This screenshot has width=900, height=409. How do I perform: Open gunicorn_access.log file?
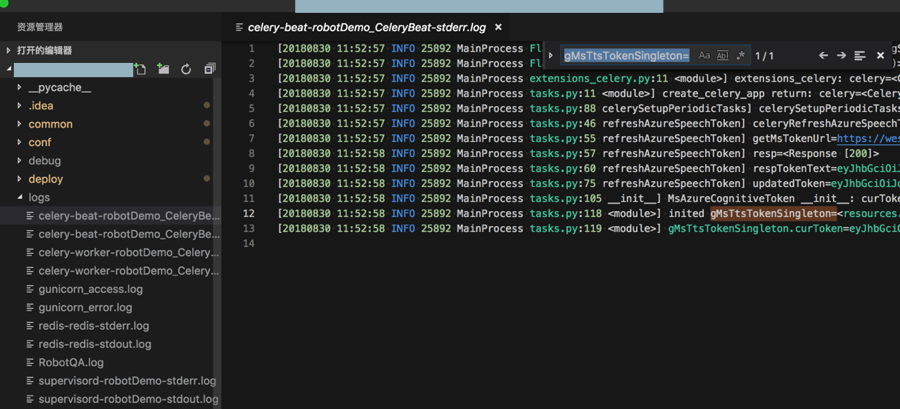(90, 289)
